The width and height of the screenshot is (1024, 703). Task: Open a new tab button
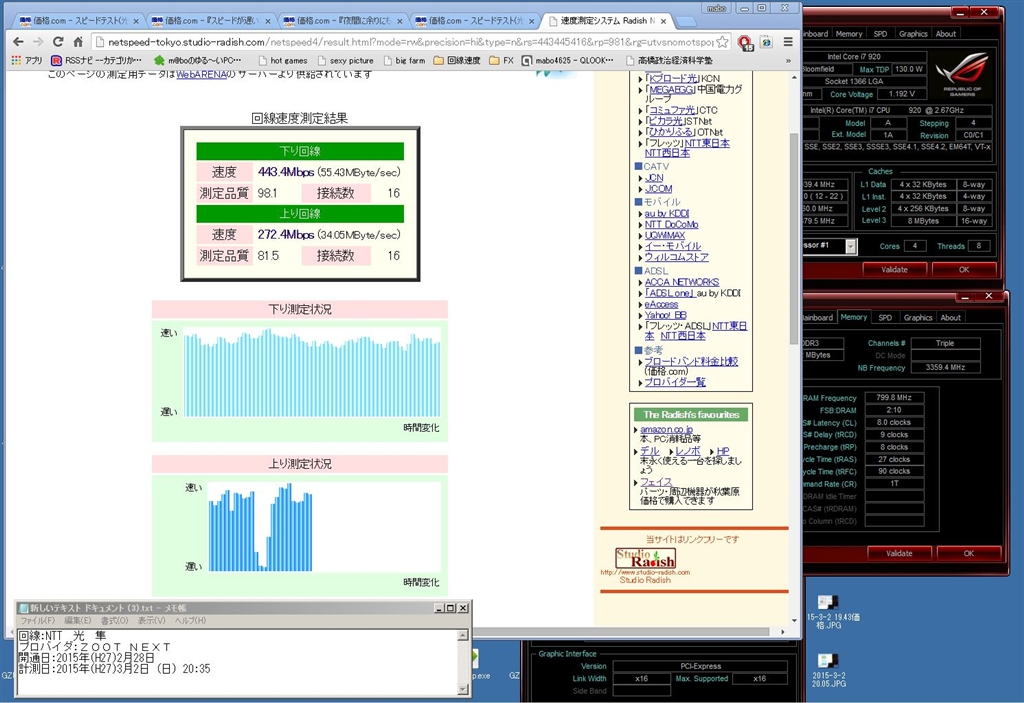685,22
